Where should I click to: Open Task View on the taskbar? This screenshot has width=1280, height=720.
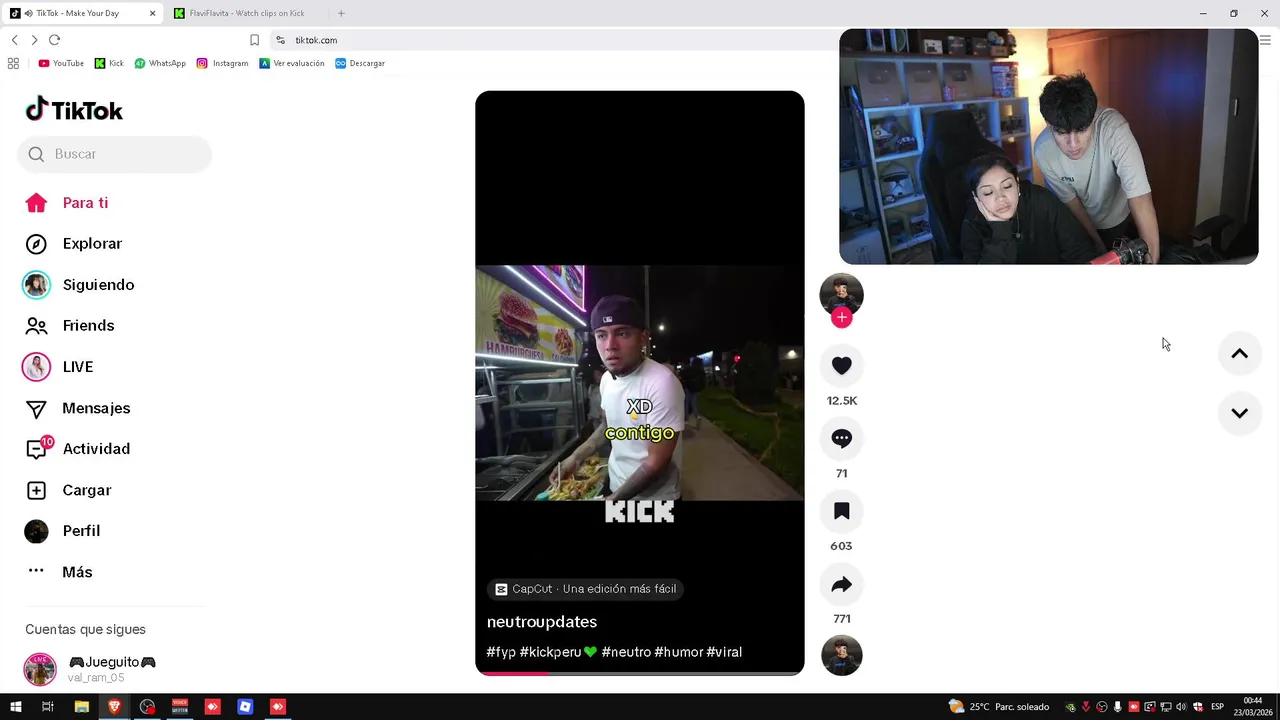[47, 707]
